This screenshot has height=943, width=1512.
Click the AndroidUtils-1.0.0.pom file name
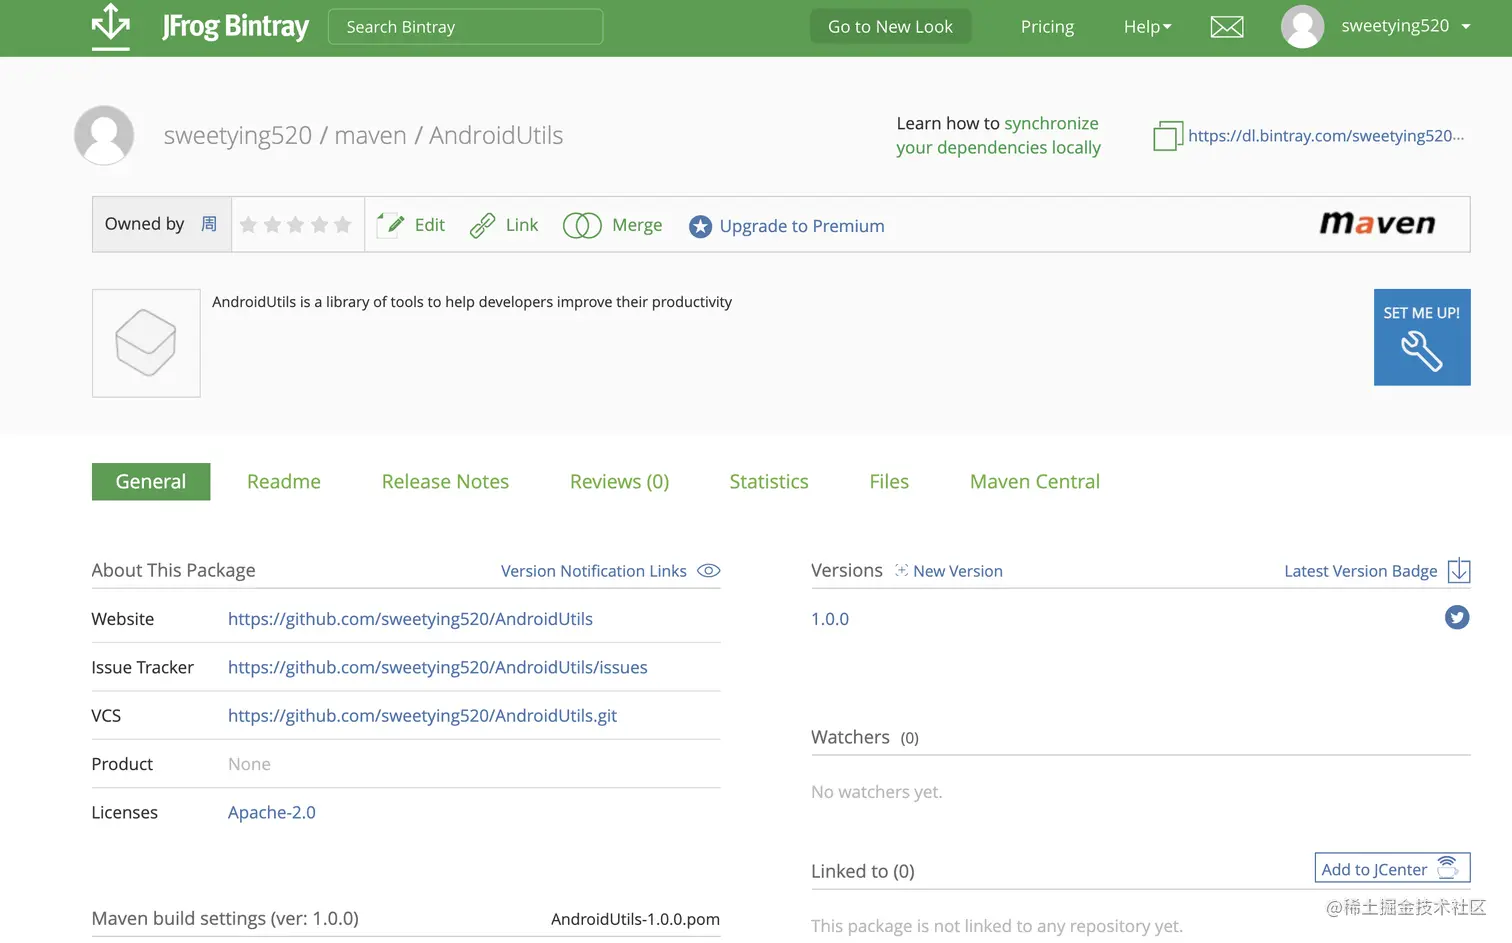635,919
